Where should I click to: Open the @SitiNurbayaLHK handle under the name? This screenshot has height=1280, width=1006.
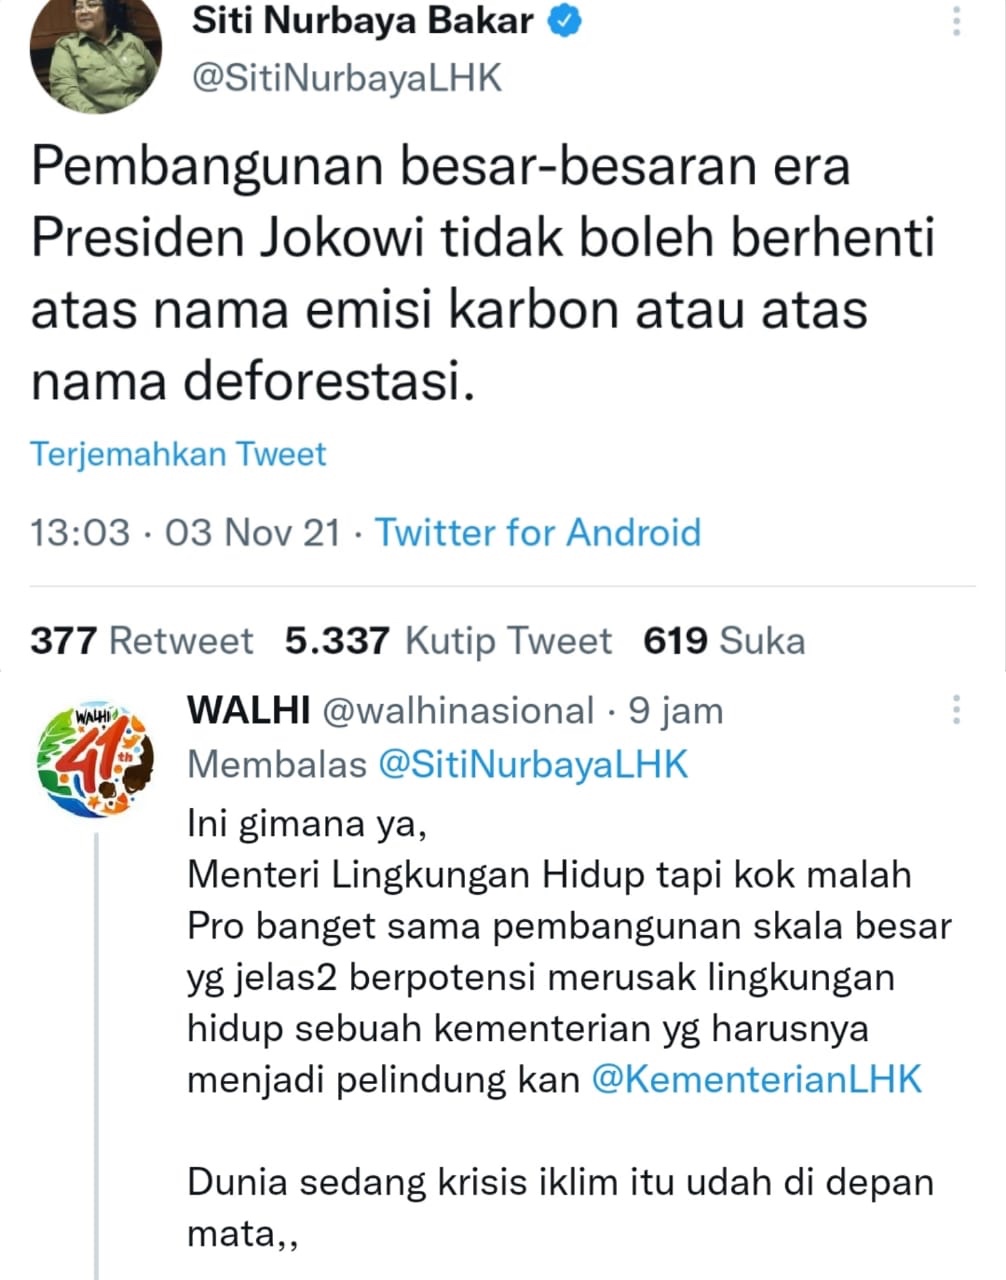click(346, 77)
